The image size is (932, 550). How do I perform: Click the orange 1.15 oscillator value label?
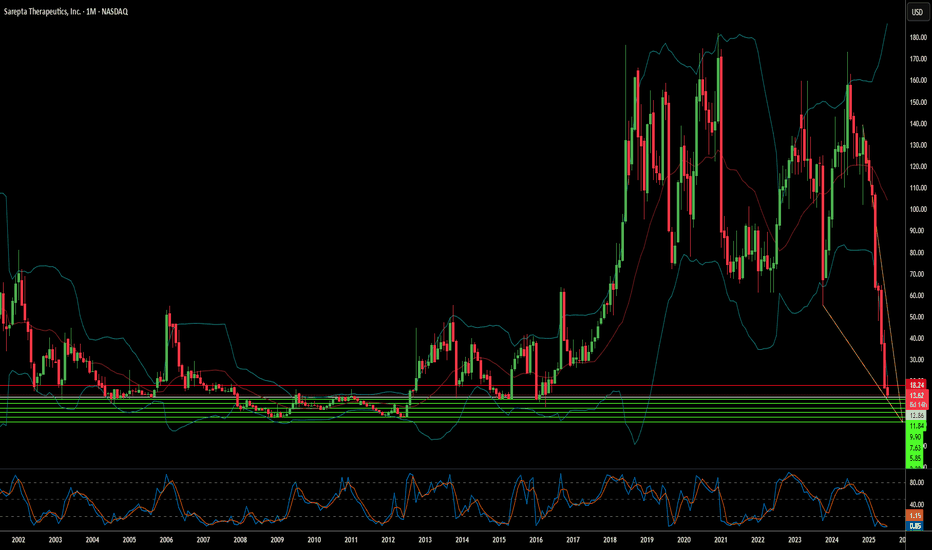[915, 516]
